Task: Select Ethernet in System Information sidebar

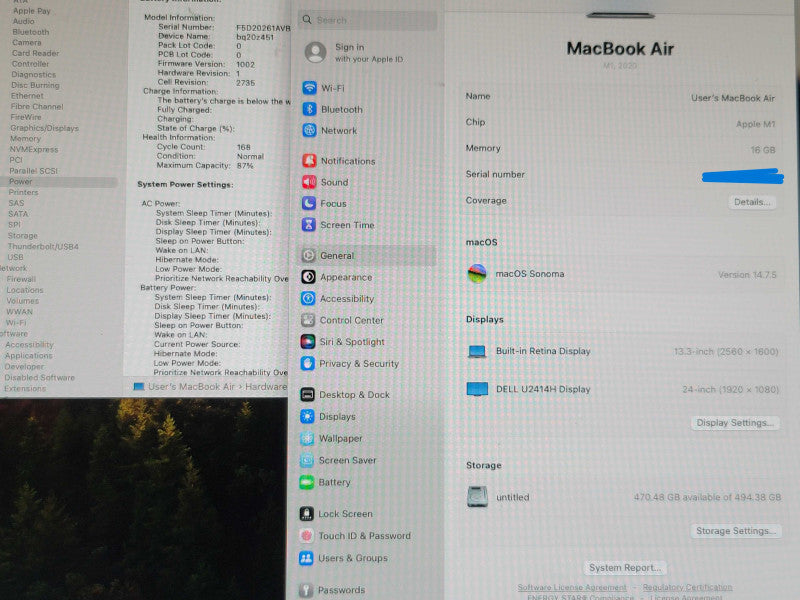Action: coord(27,95)
